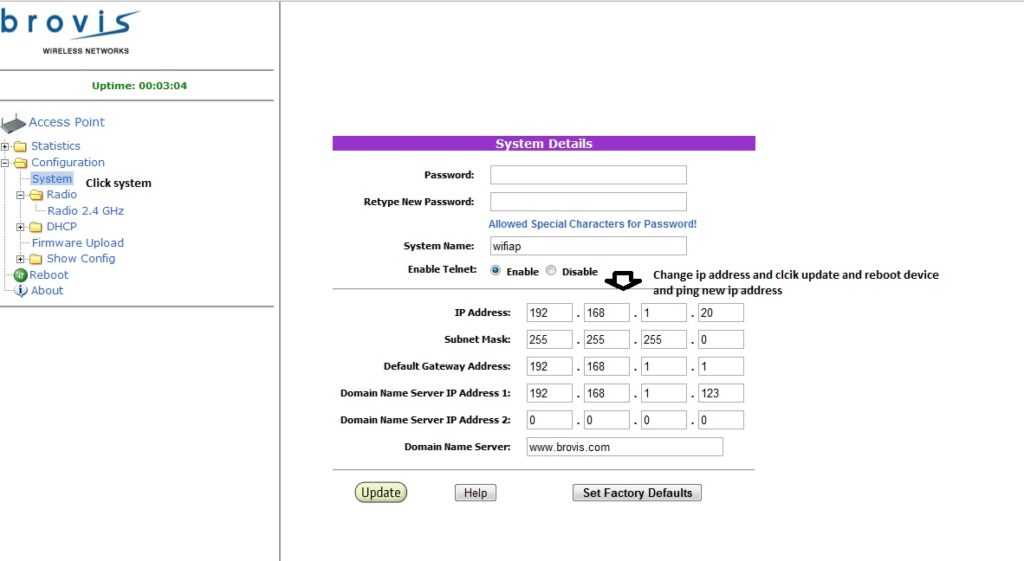This screenshot has width=1024, height=561.
Task: Click the green Reboot icon
Action: [20, 275]
